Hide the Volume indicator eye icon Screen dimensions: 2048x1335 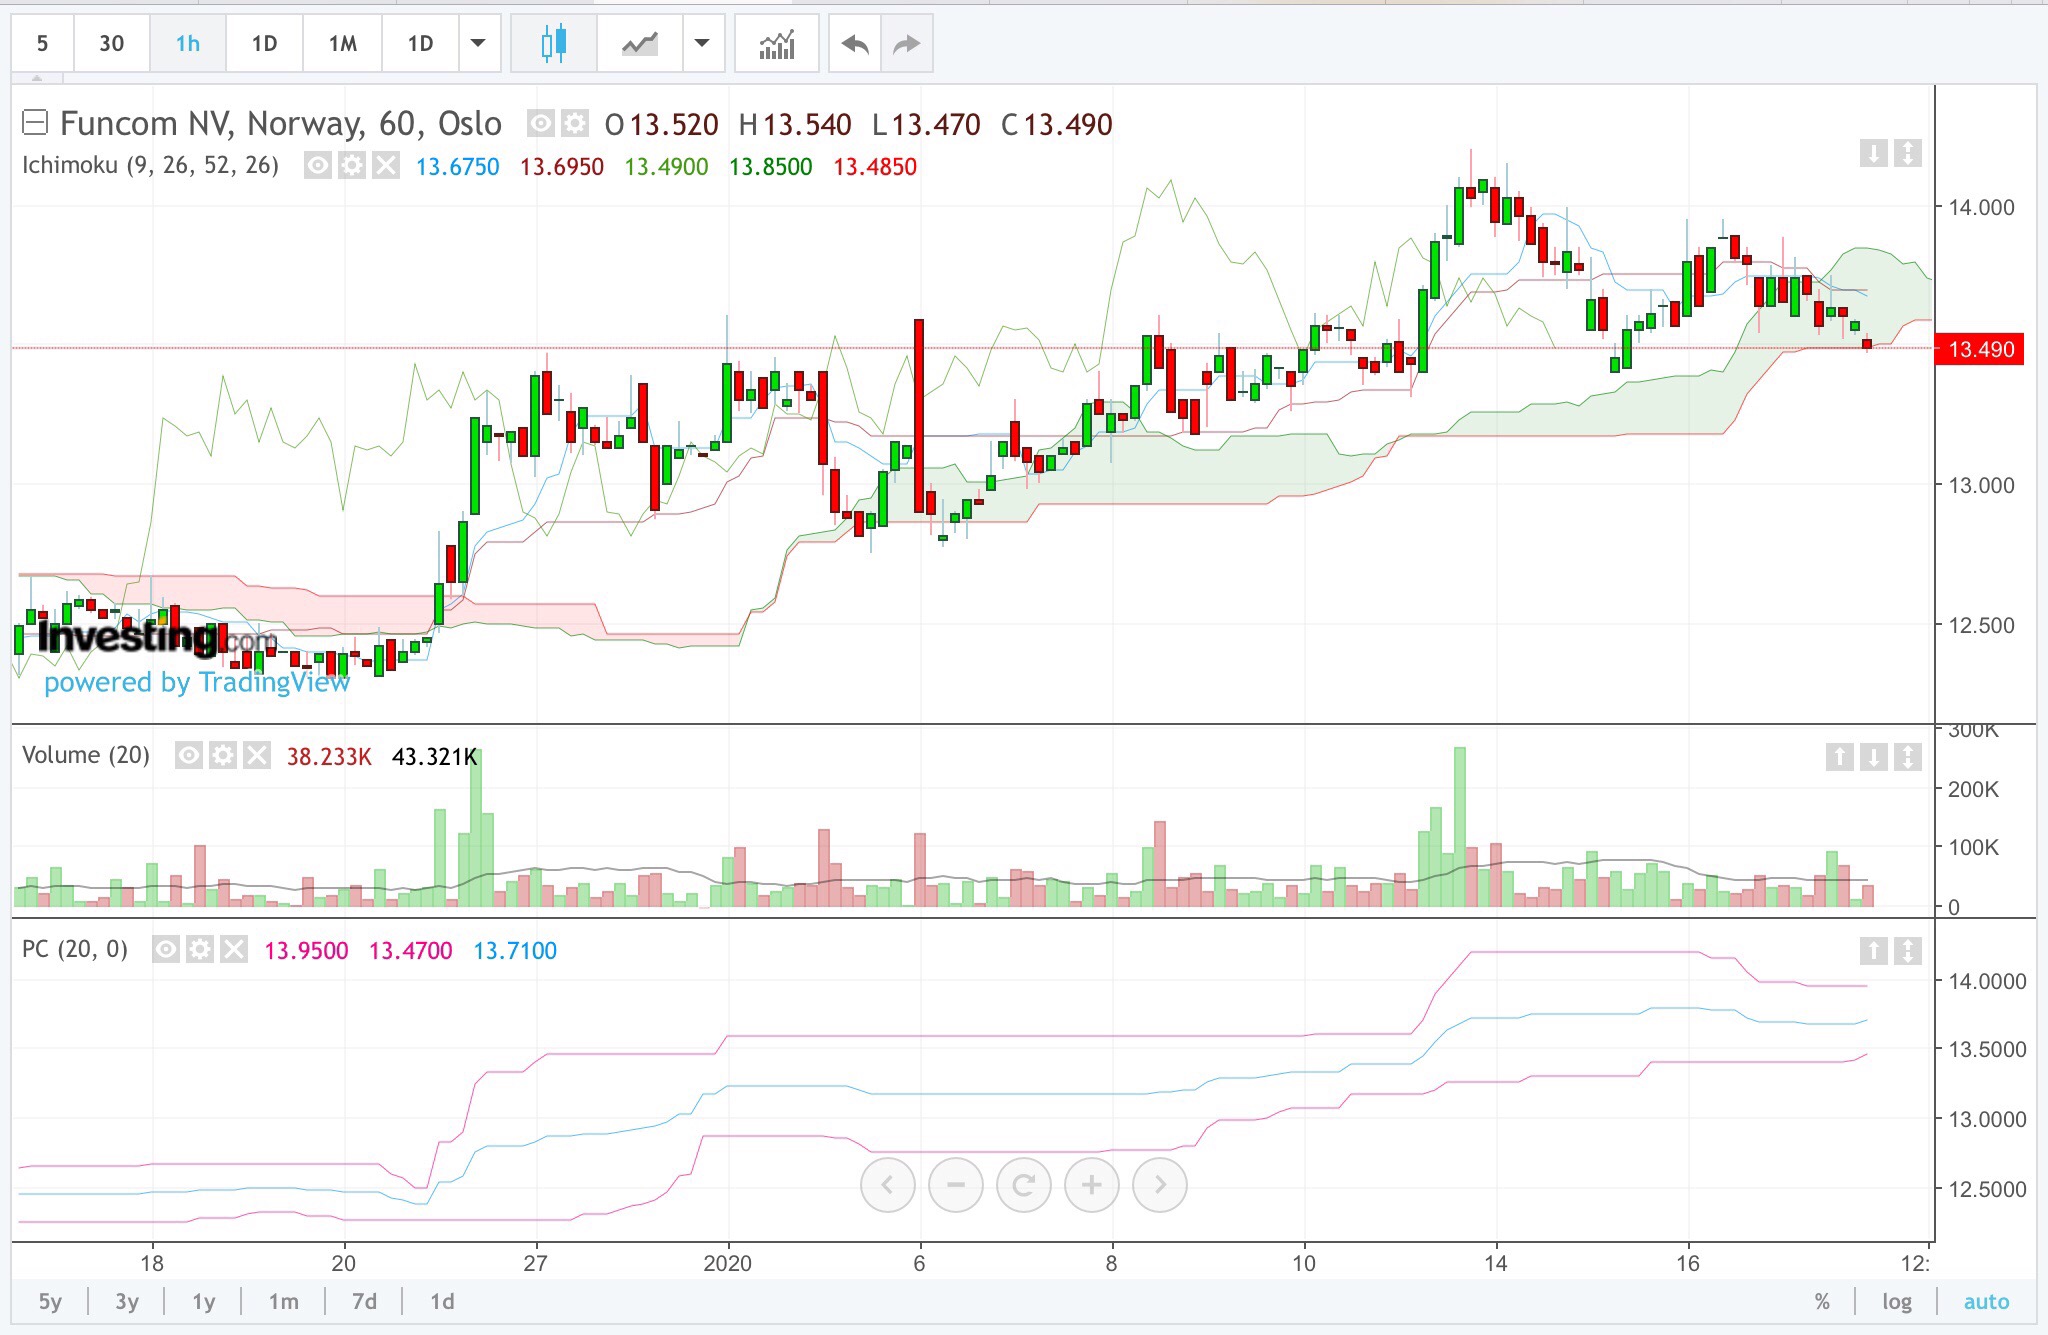(189, 755)
